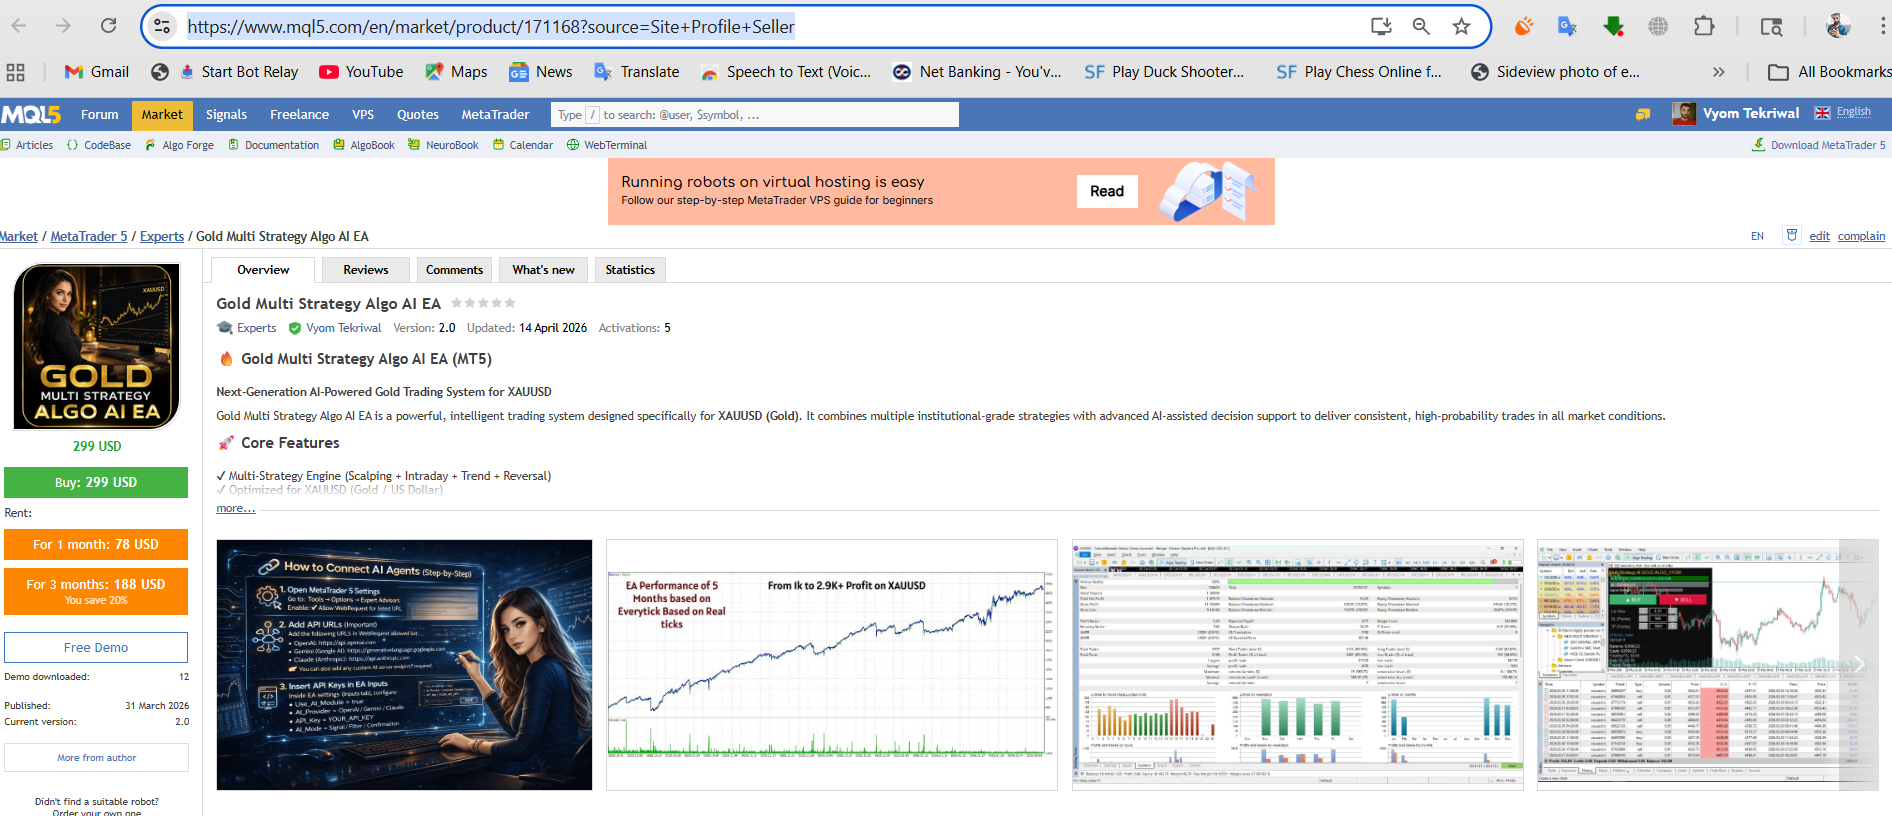Open the Forum menu item
The width and height of the screenshot is (1892, 816).
tap(99, 115)
